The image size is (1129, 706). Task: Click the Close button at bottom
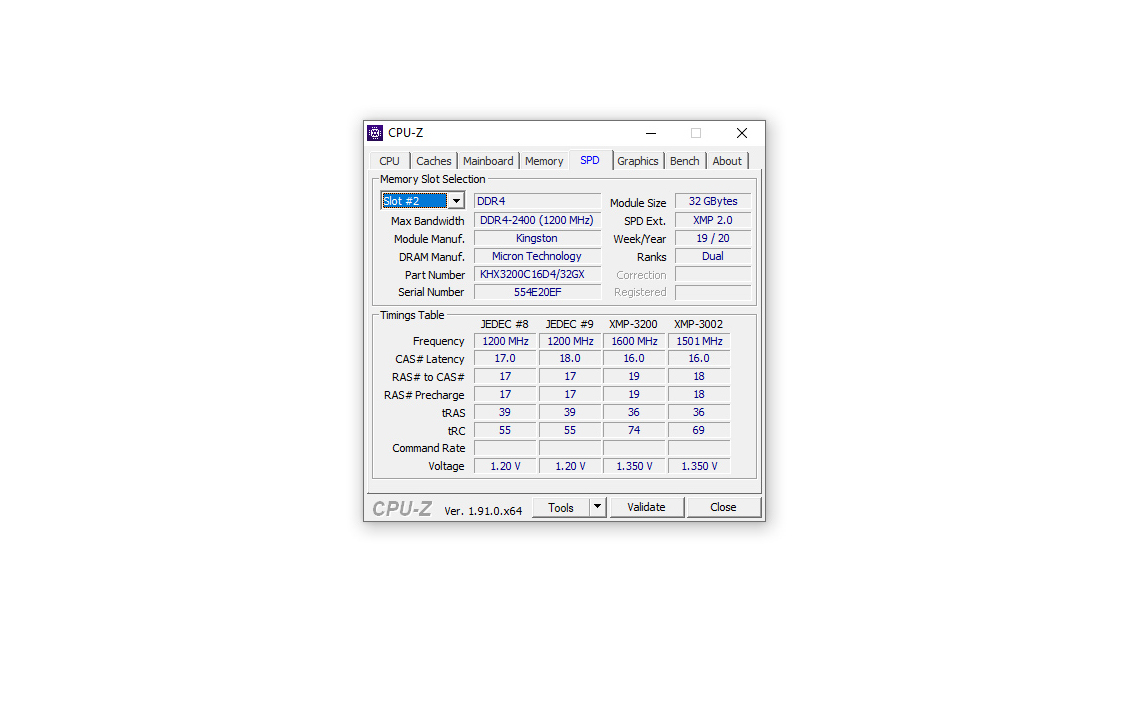click(723, 507)
